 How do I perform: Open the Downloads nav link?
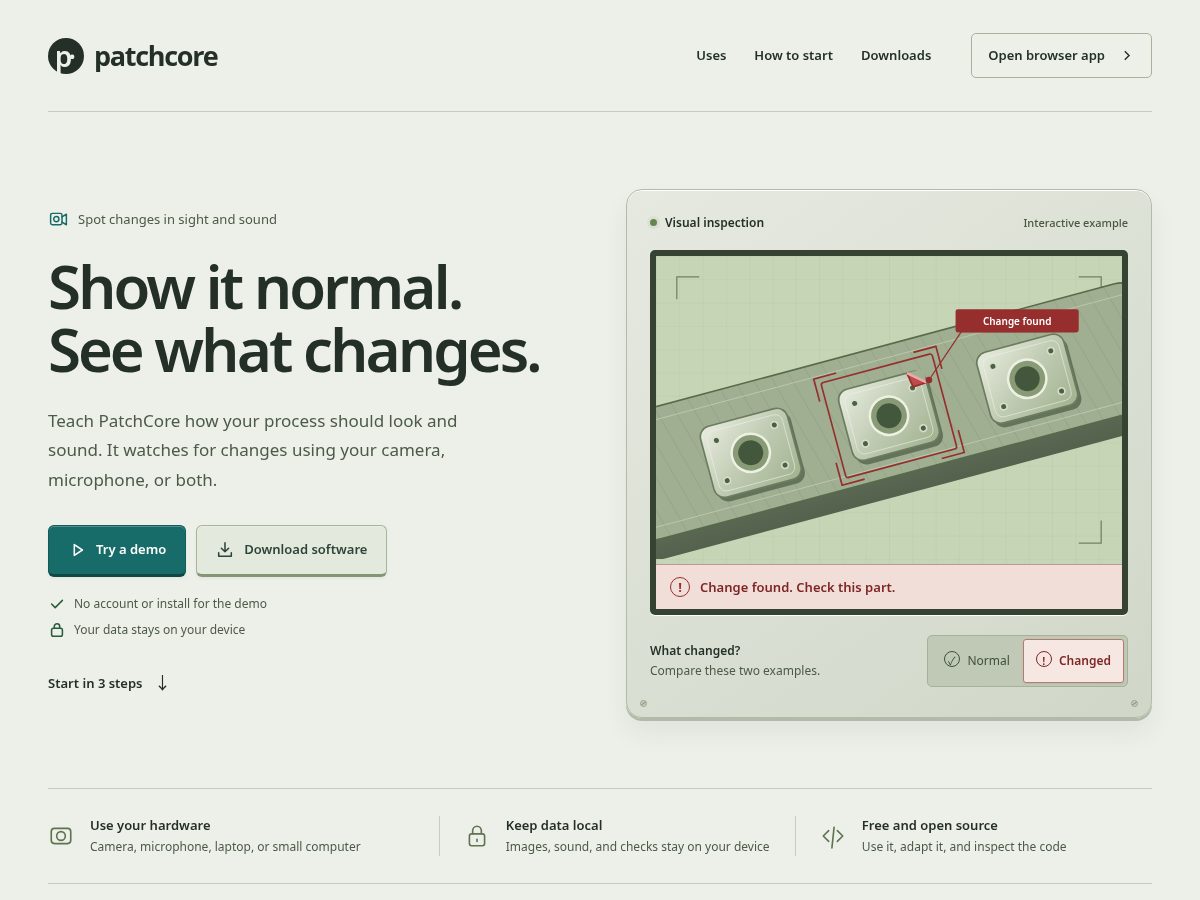[896, 56]
